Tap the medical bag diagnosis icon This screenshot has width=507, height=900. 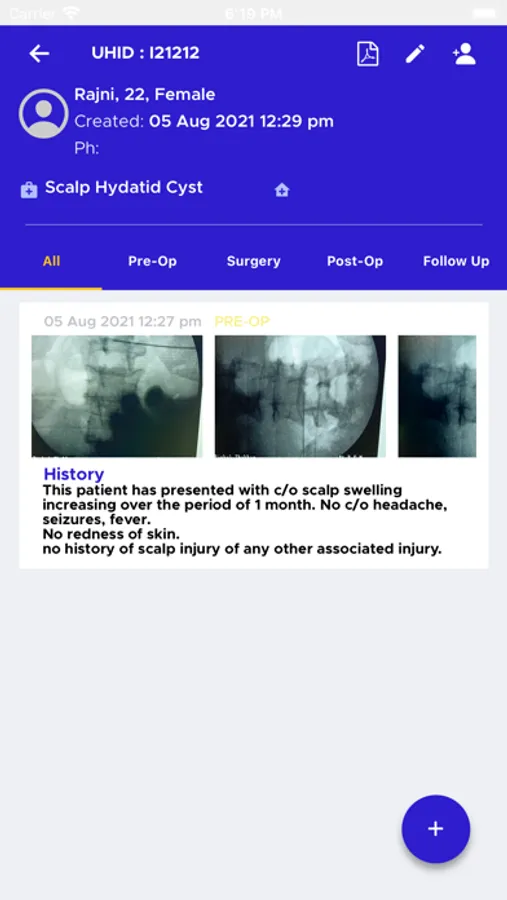[29, 189]
